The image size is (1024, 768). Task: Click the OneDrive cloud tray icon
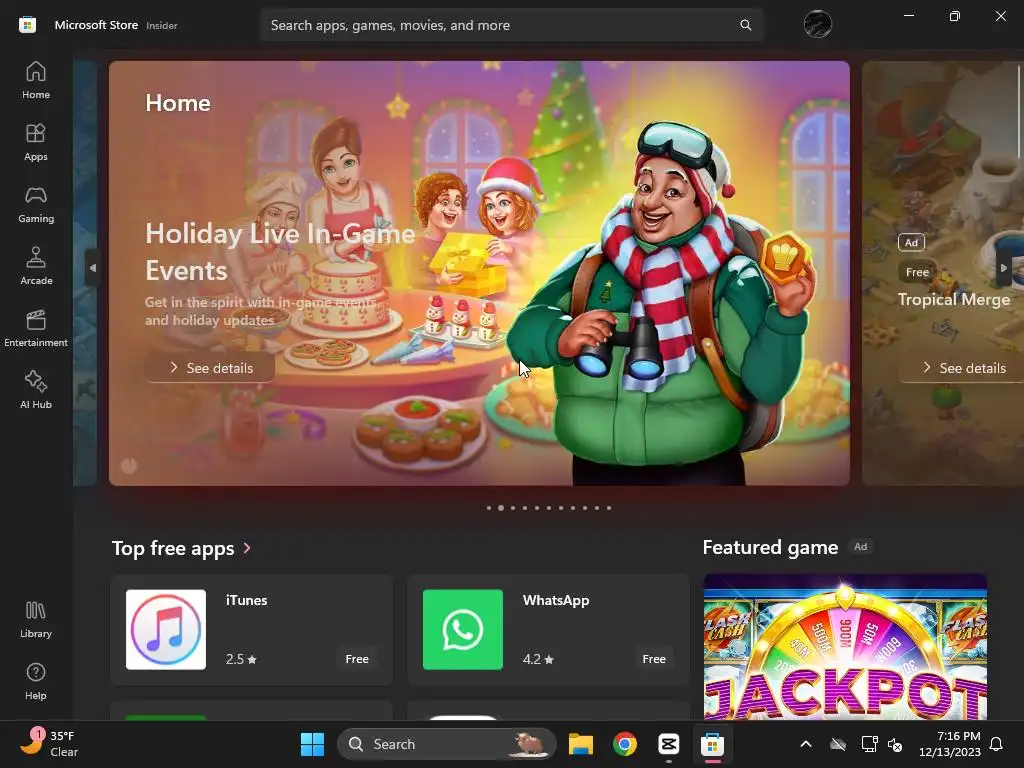coord(838,744)
